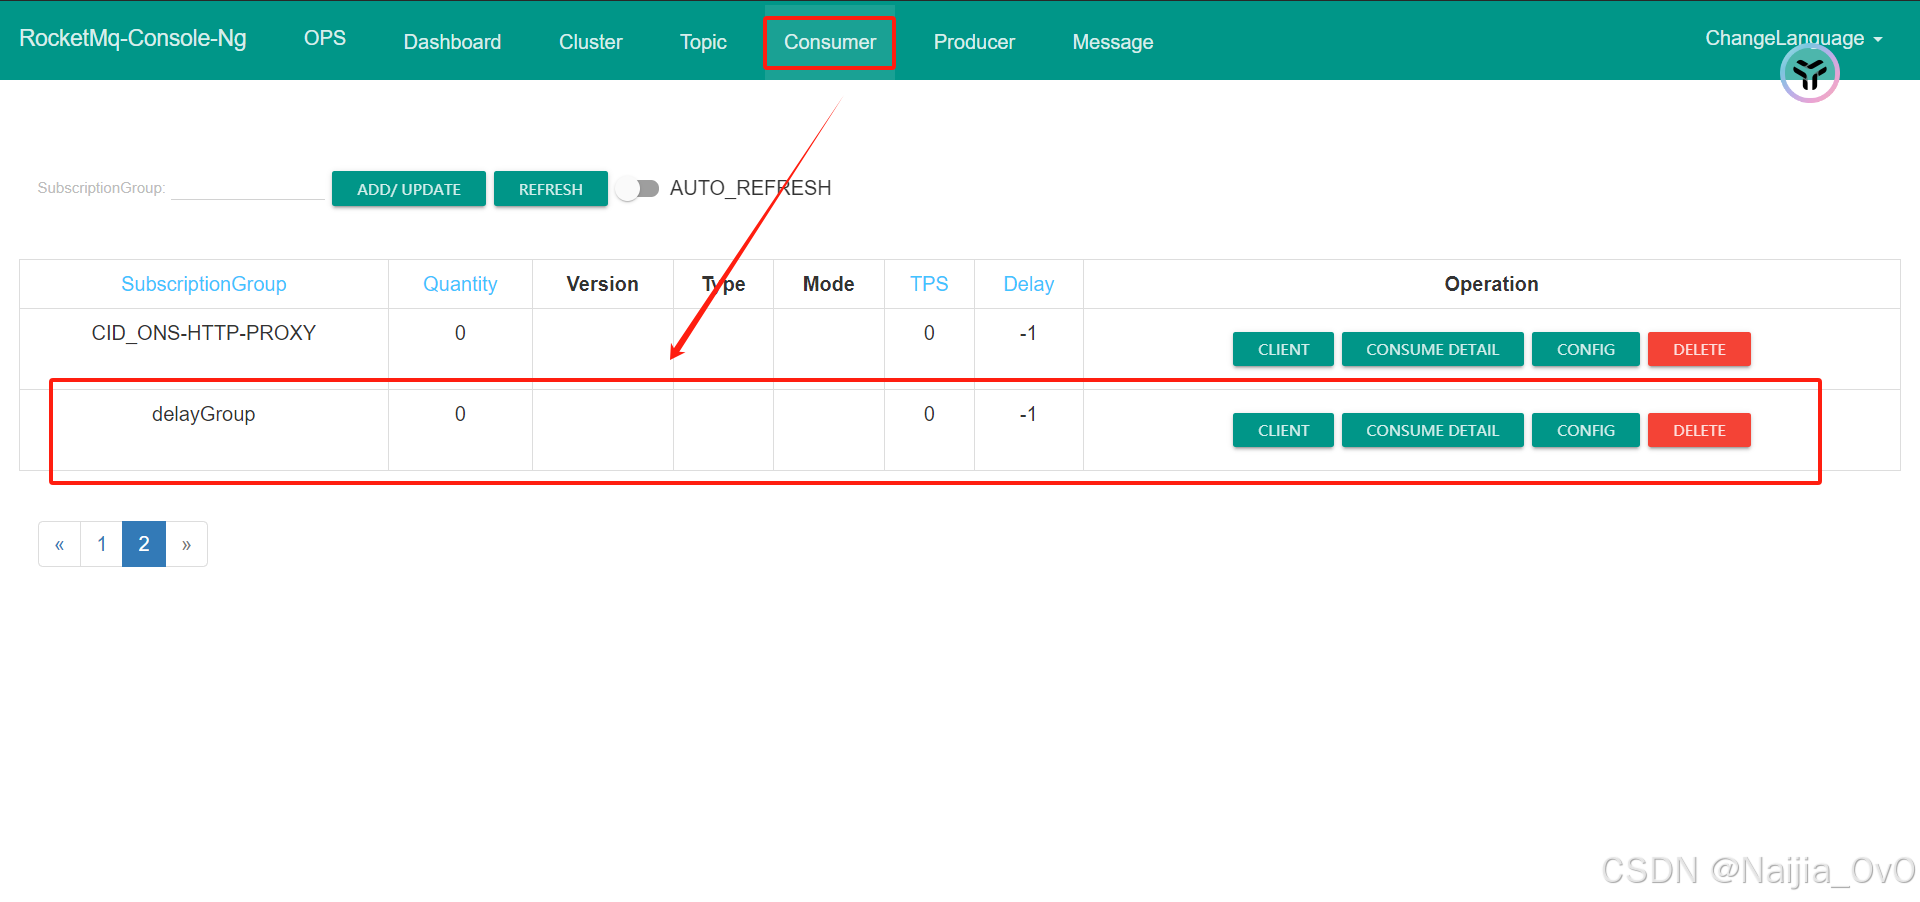
Task: Click the RocketMq-Console-Ng brand link
Action: [133, 38]
